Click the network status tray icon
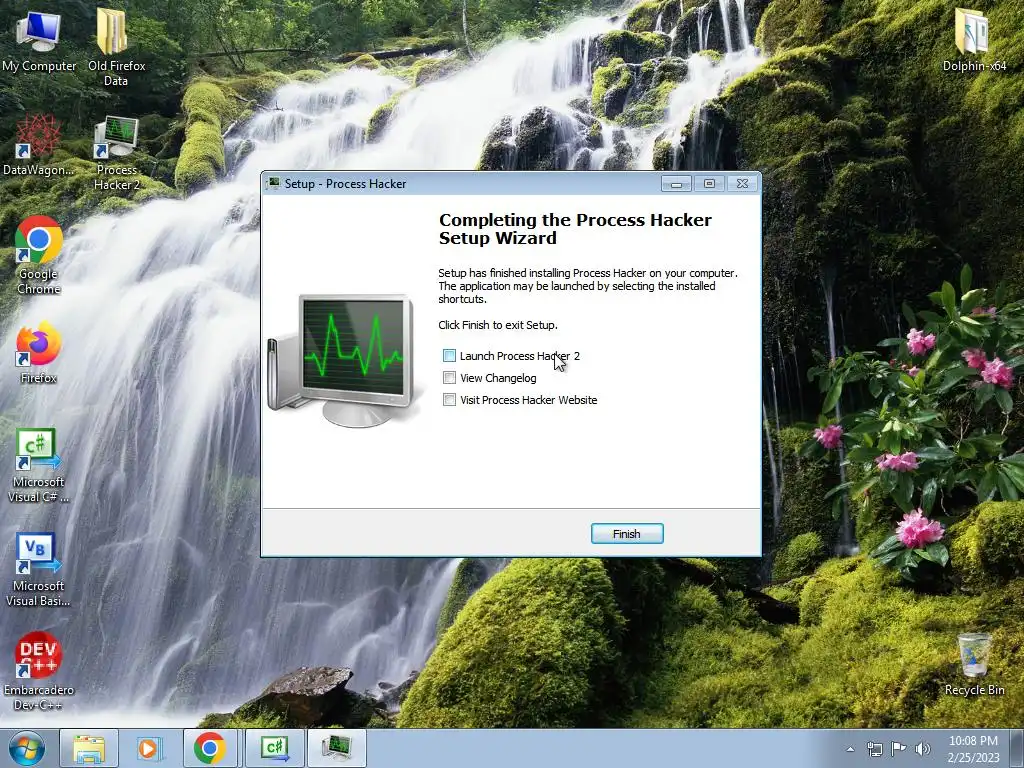1024x768 pixels. click(x=874, y=749)
